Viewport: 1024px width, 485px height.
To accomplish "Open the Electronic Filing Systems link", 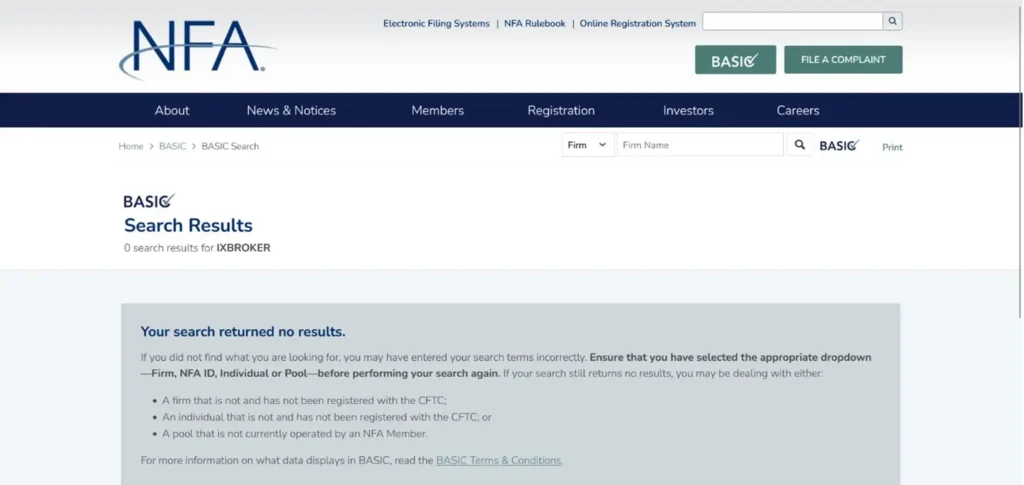I will point(436,23).
